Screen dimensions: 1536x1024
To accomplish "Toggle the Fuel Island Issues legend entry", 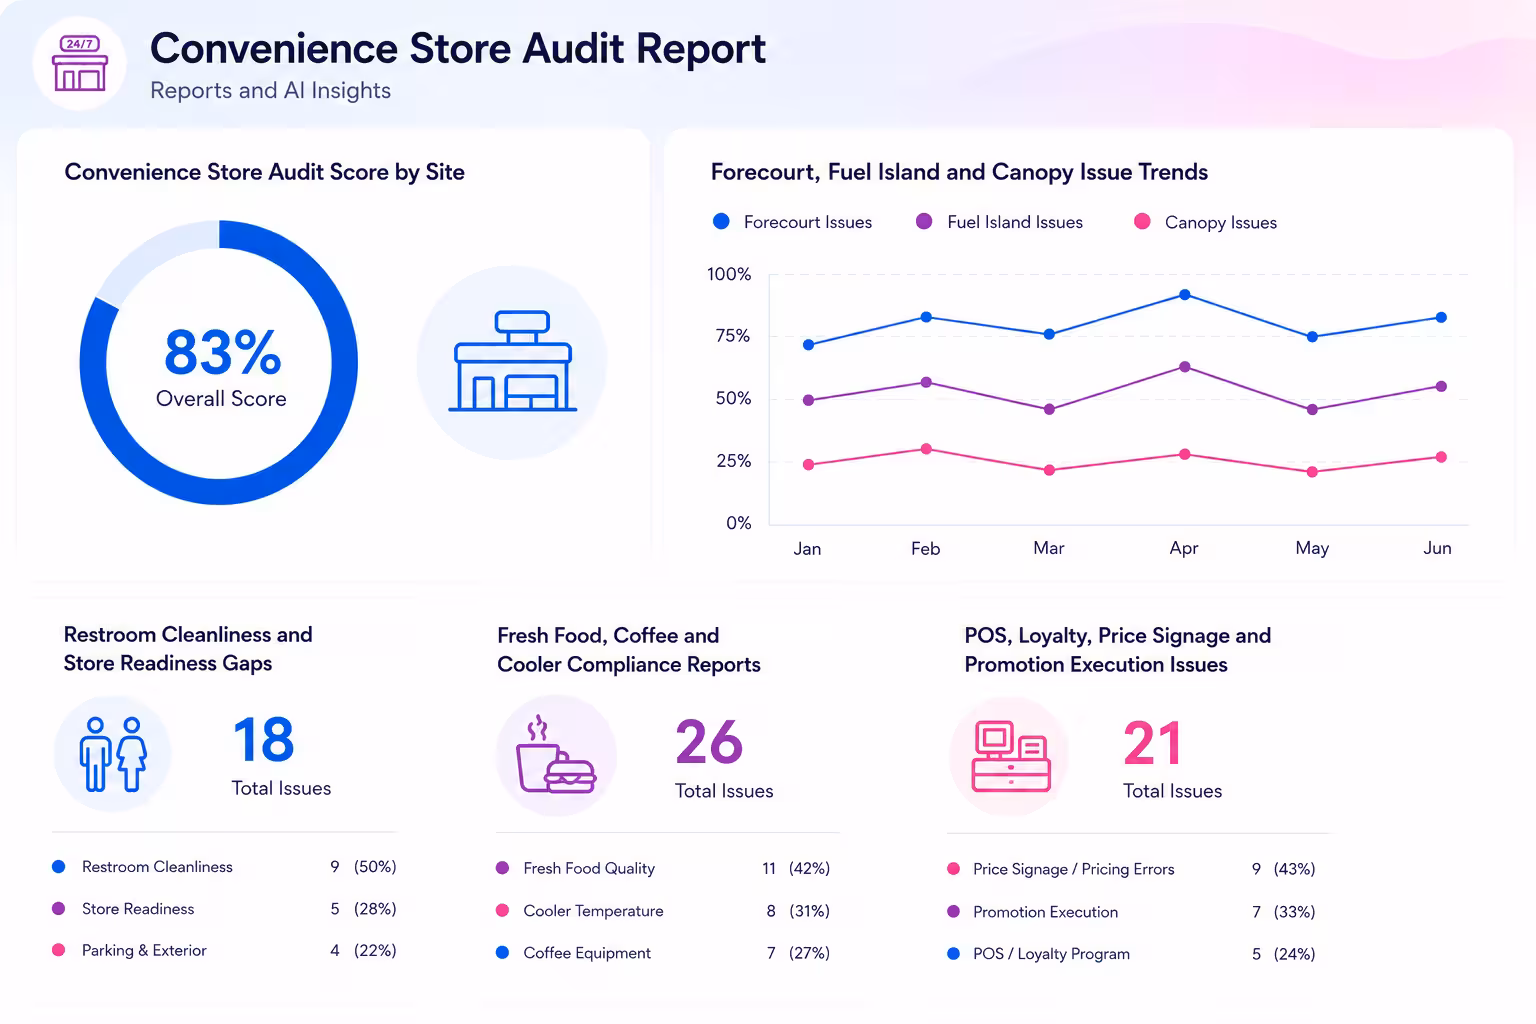I will point(999,222).
